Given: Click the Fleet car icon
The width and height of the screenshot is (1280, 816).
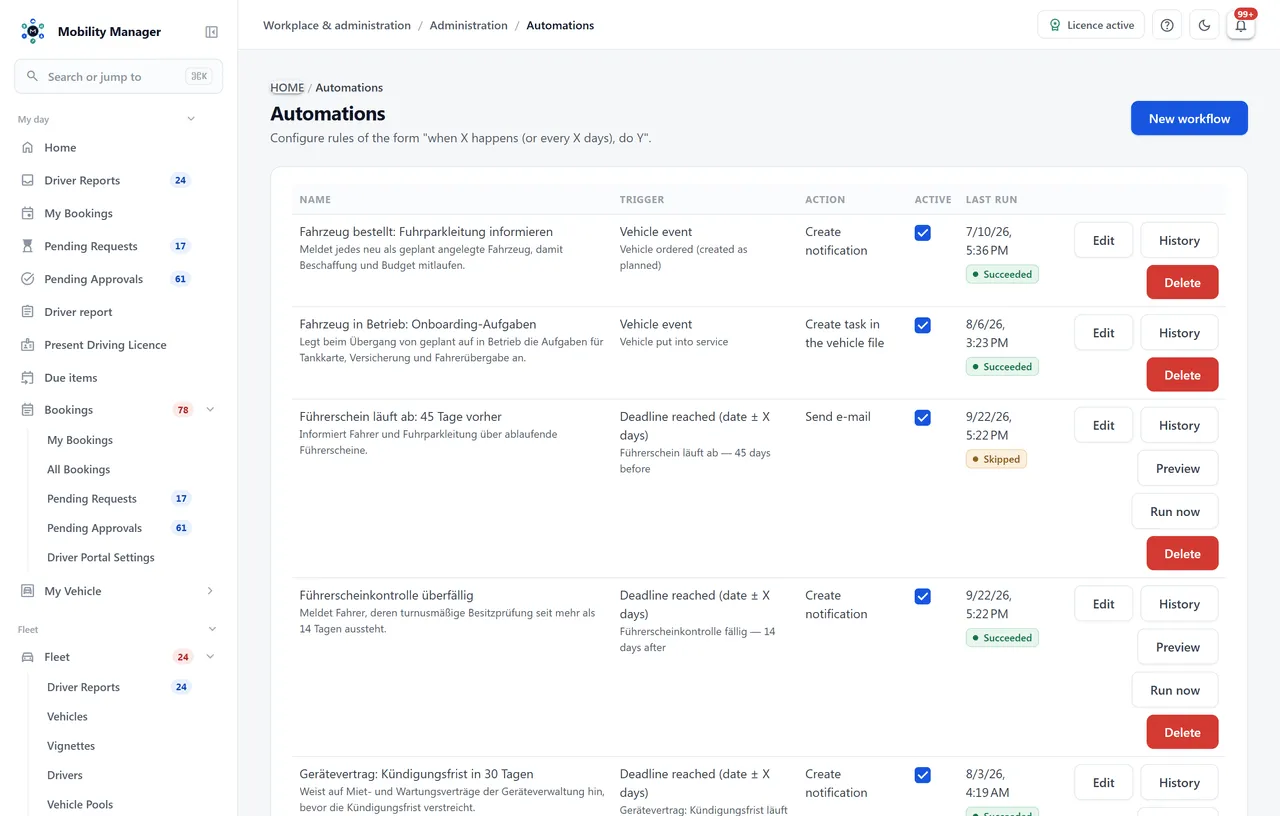Looking at the screenshot, I should tap(28, 657).
